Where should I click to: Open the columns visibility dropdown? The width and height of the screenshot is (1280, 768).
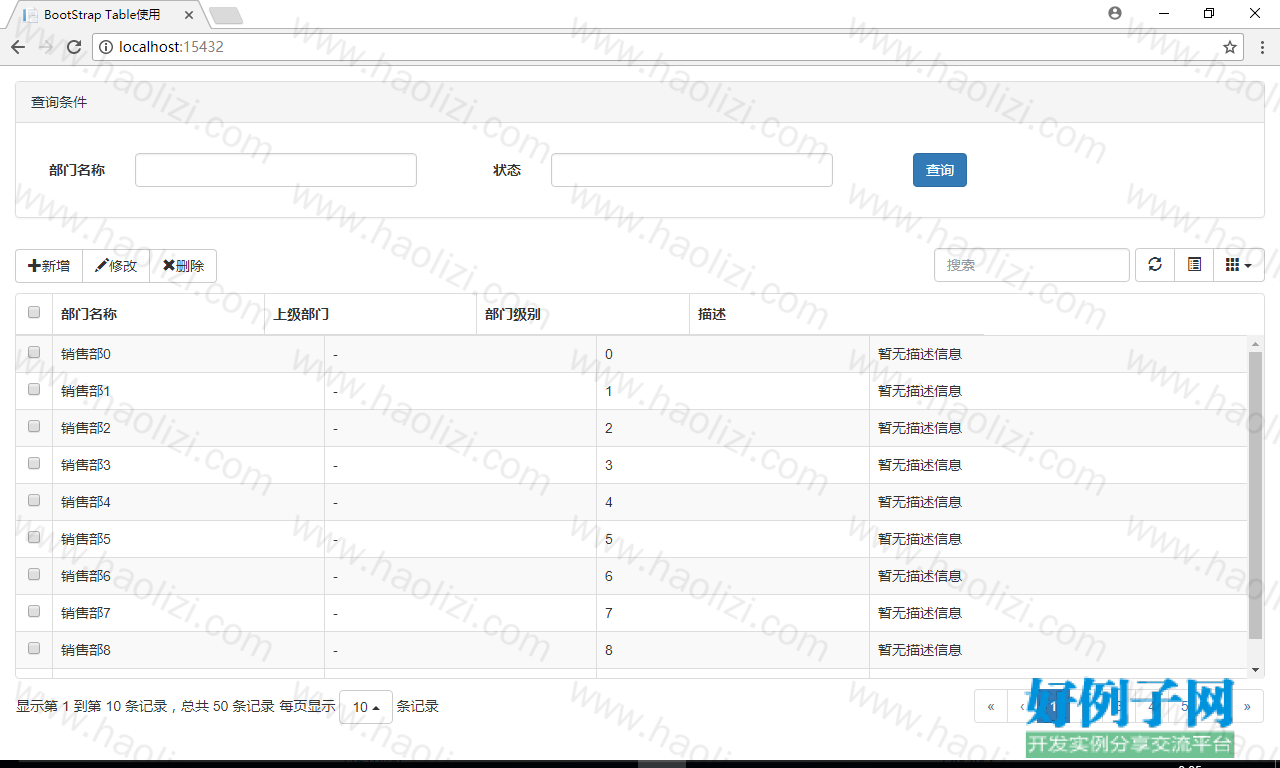point(1239,265)
